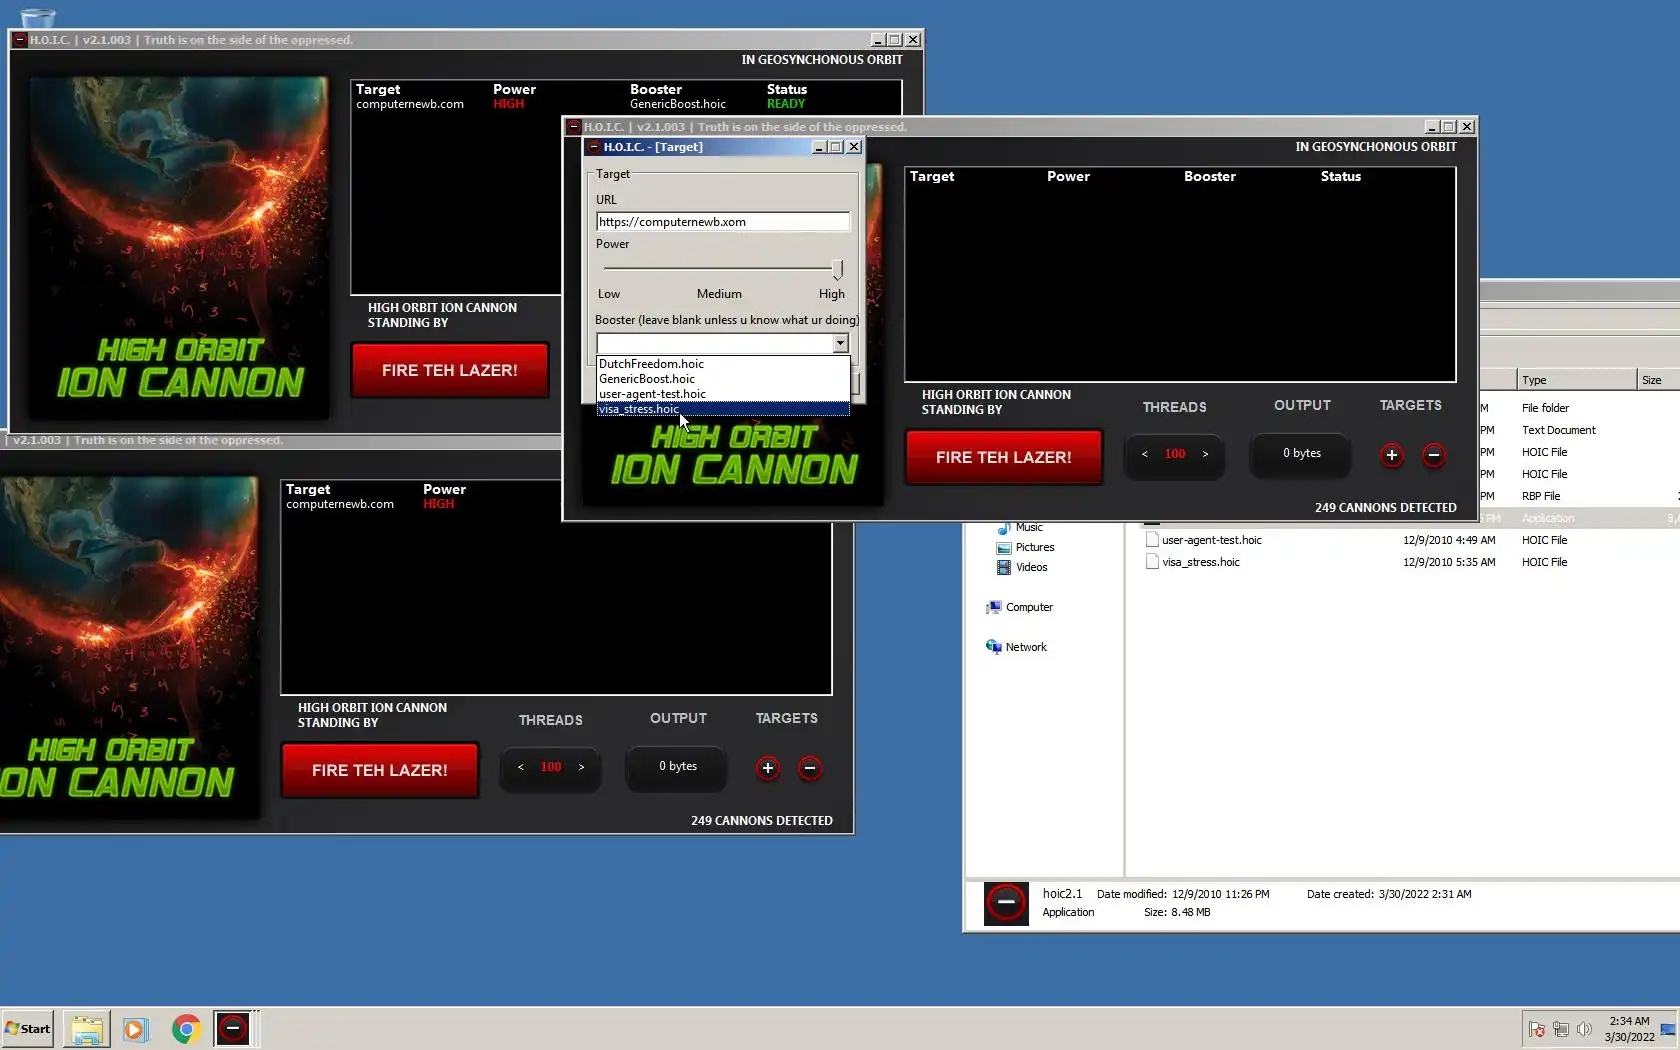Screen dimensions: 1680x1050
Task: Focus the URL field in the Target dialog
Action: [x=722, y=222]
